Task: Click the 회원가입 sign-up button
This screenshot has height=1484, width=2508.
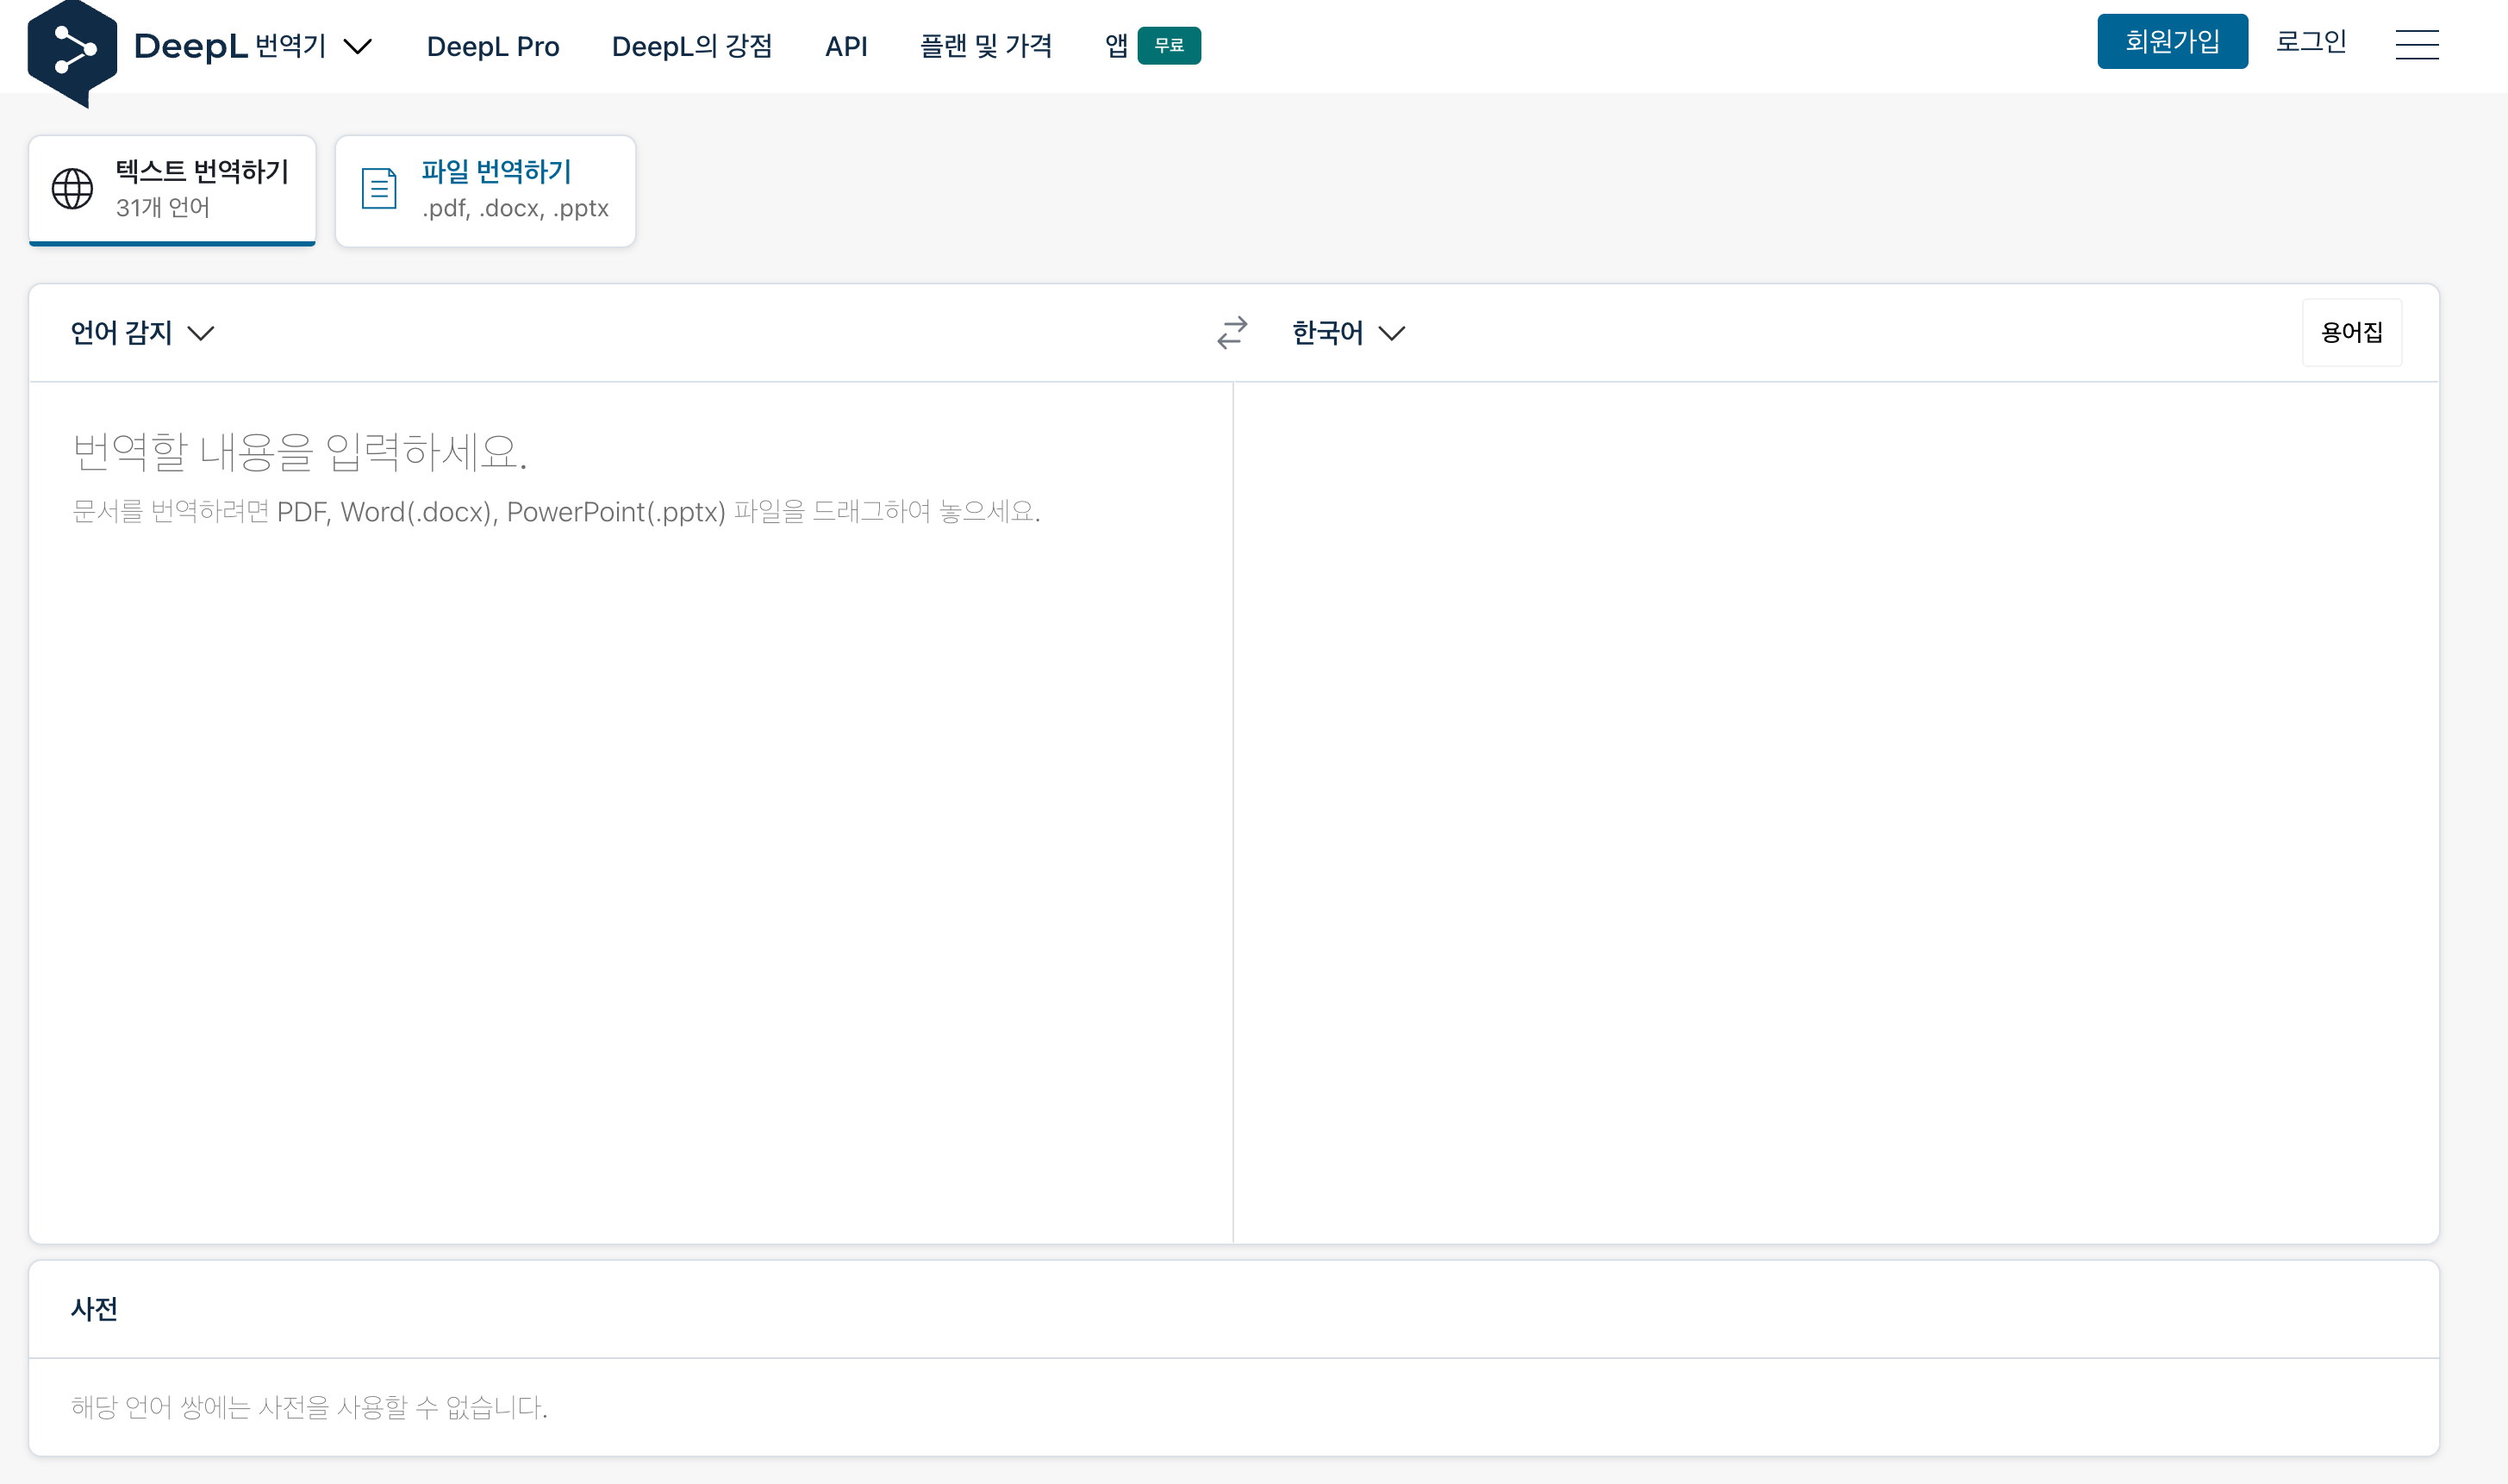Action: tap(2172, 41)
